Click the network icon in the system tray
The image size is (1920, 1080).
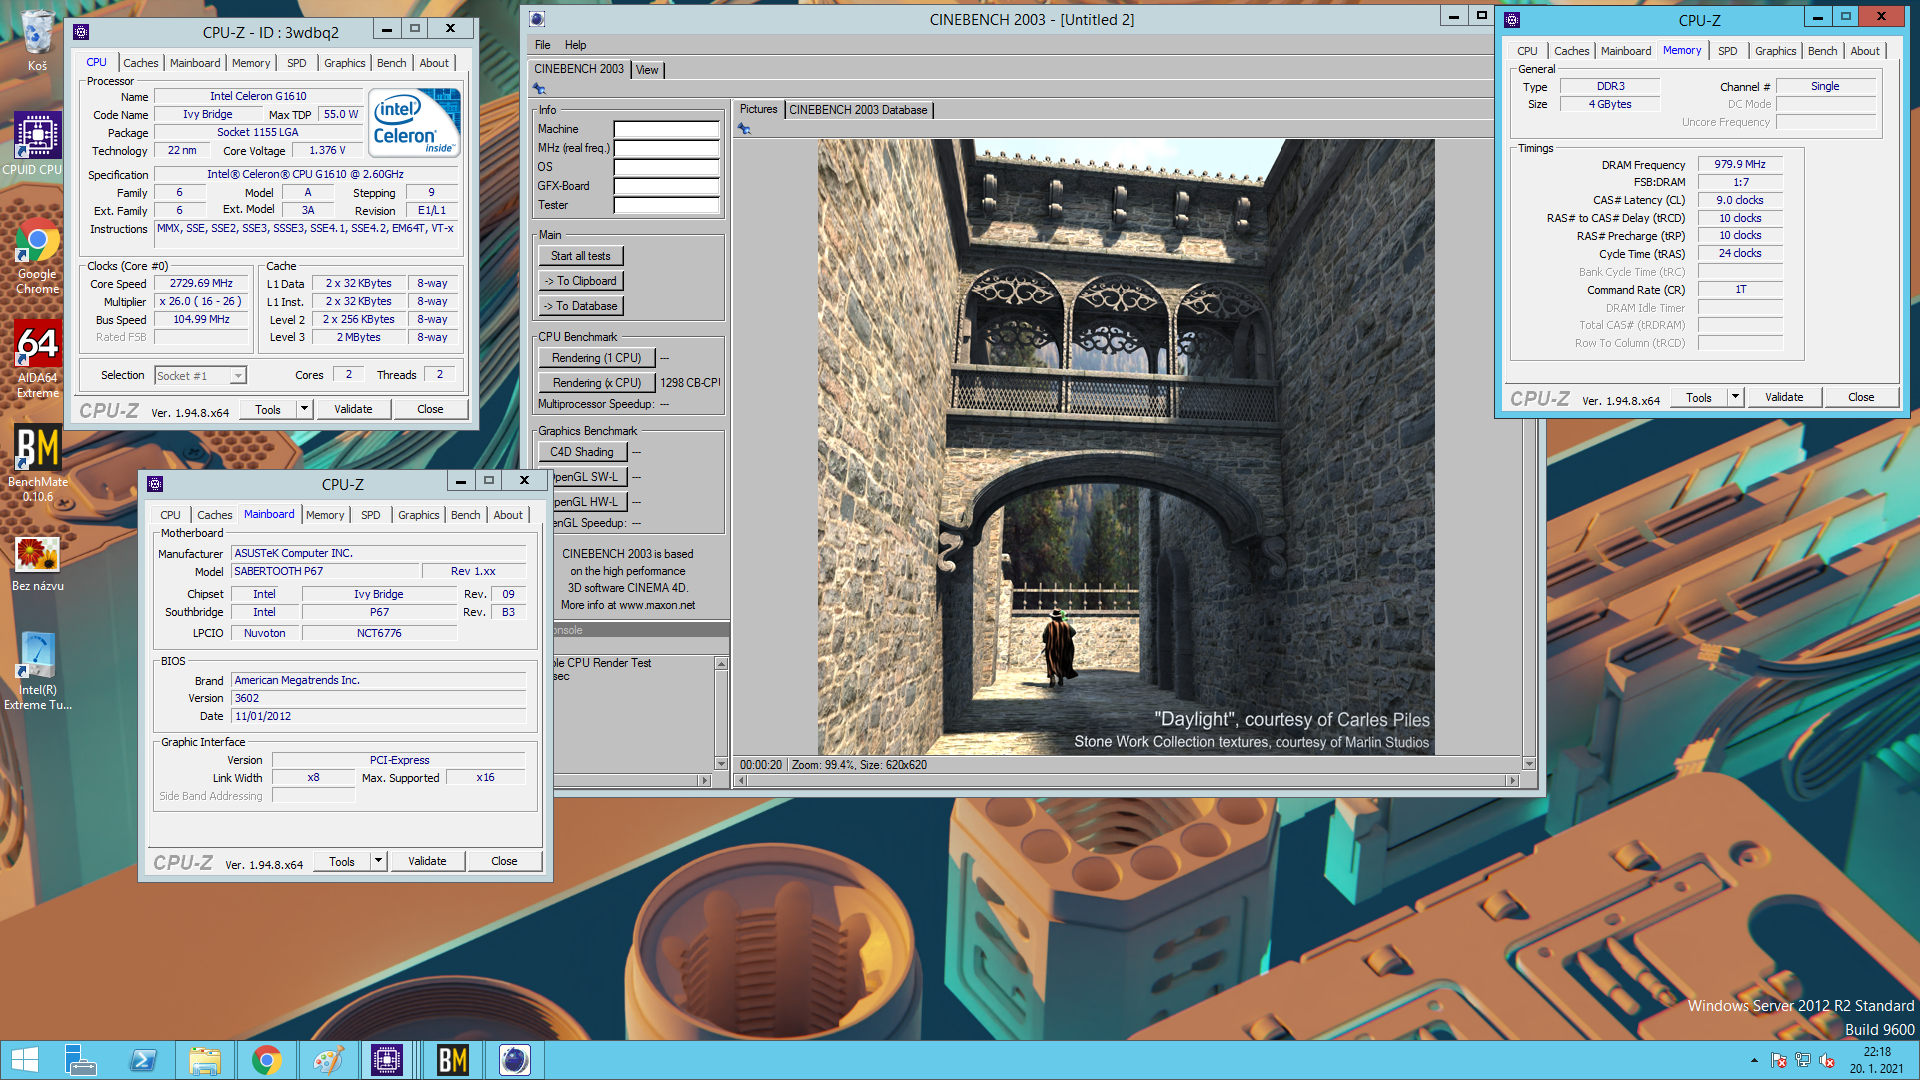pyautogui.click(x=1803, y=1061)
